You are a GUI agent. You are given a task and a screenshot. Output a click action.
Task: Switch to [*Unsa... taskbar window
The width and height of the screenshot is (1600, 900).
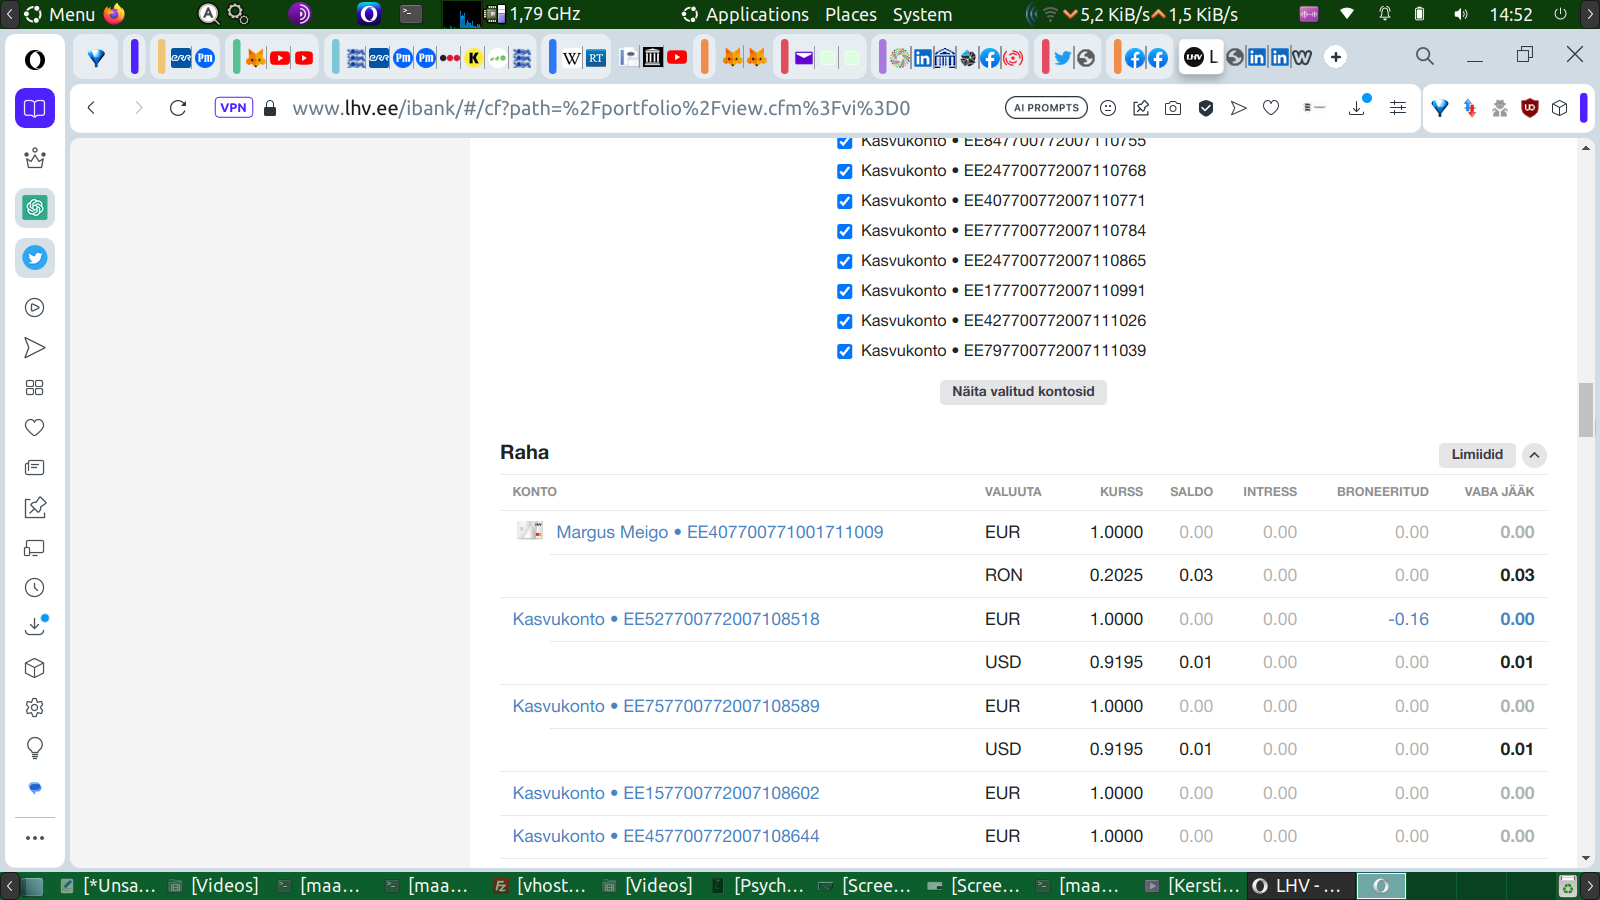pos(107,886)
